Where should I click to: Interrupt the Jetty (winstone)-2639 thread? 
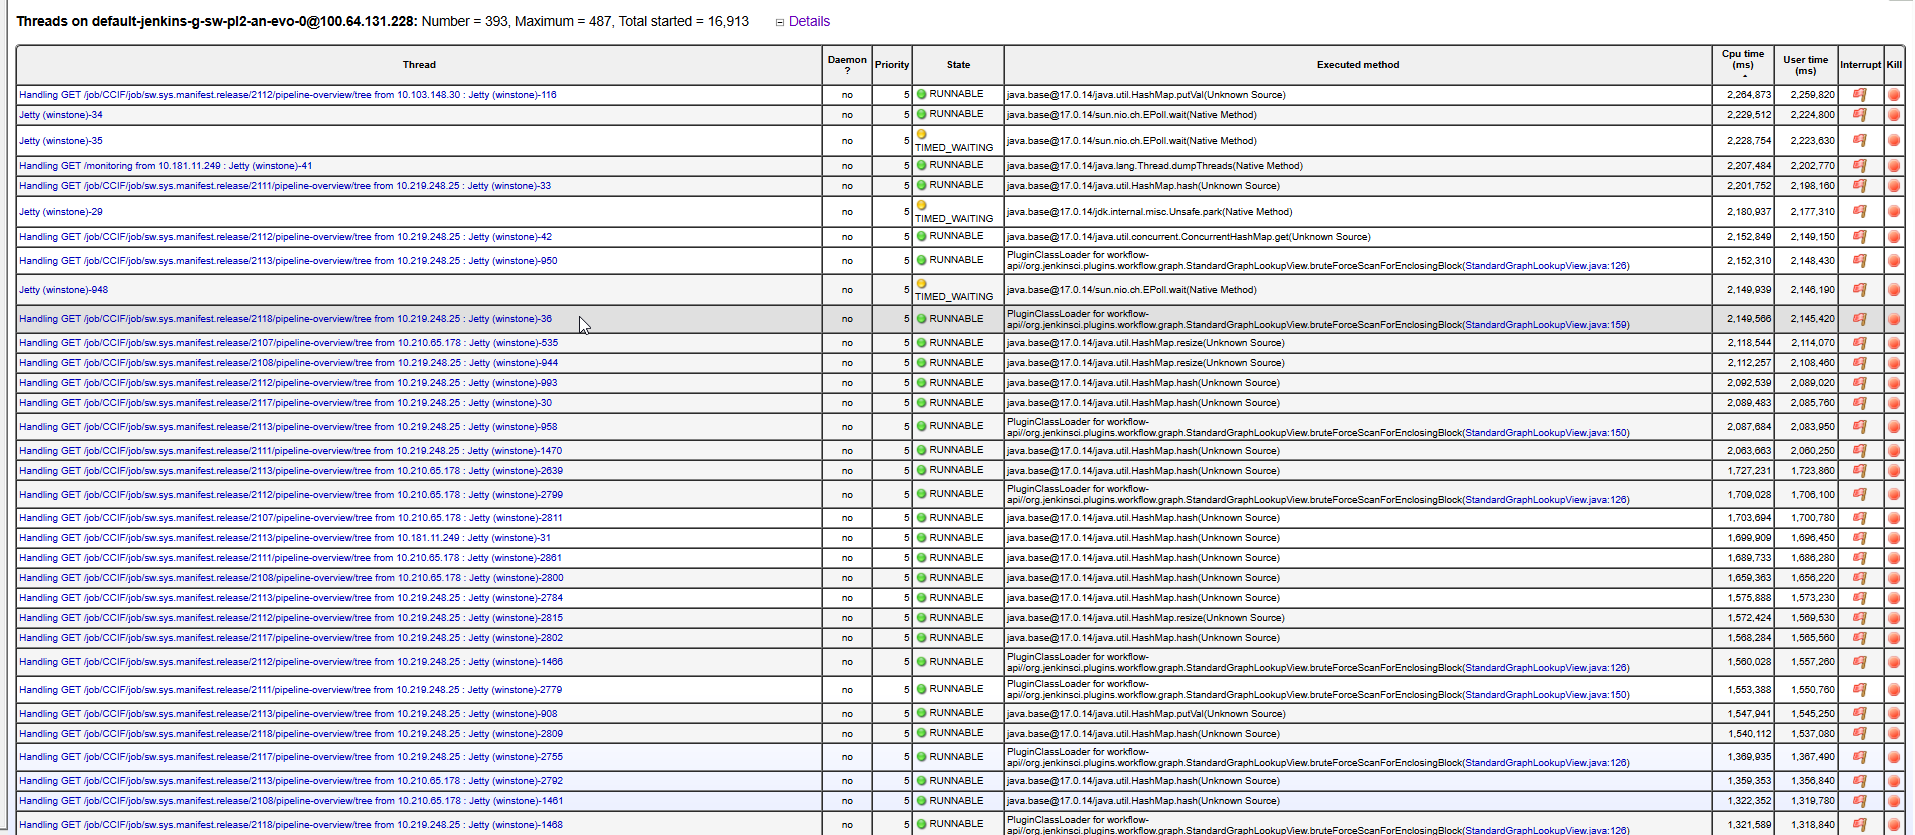1859,471
